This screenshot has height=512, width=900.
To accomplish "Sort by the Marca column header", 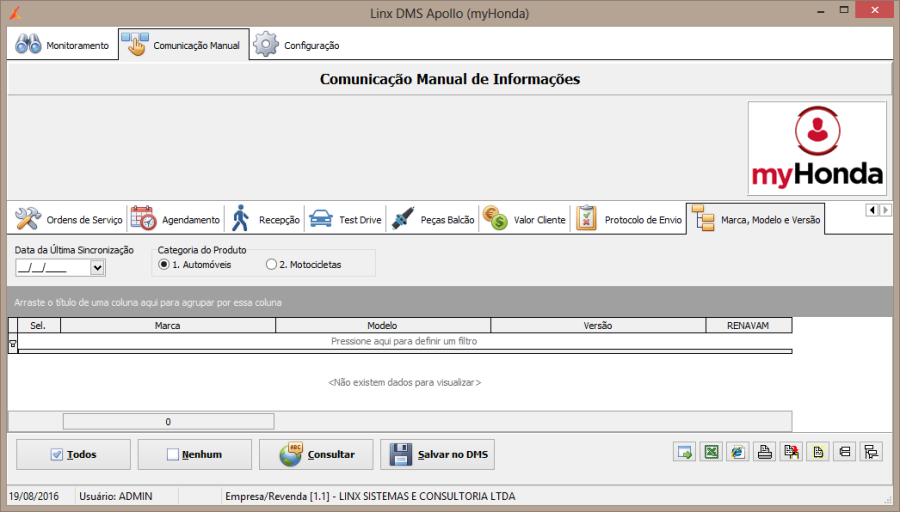I will click(168, 325).
